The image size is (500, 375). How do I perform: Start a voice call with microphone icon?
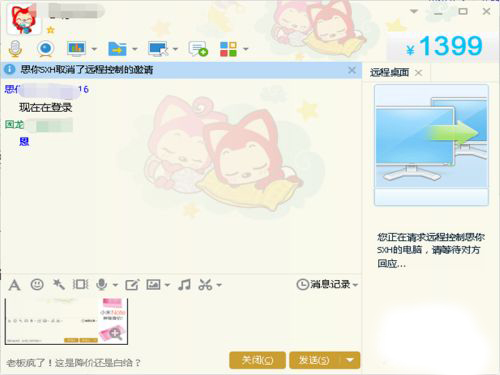click(x=15, y=49)
